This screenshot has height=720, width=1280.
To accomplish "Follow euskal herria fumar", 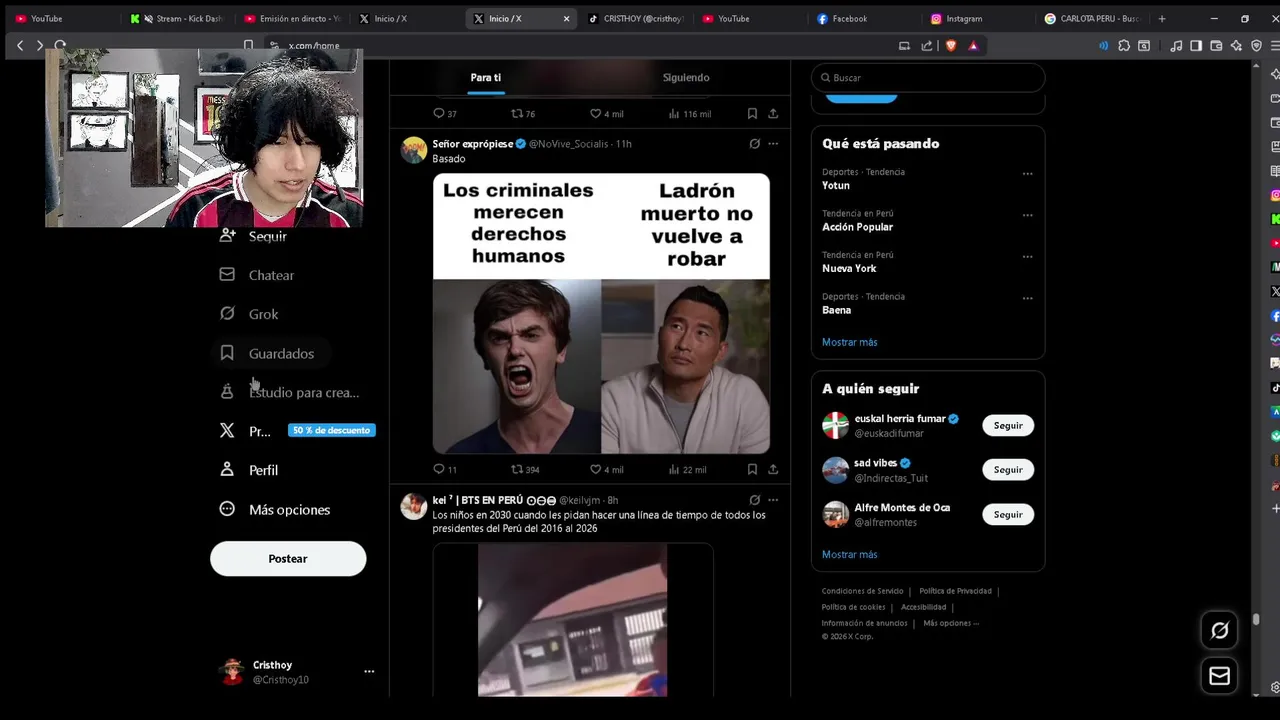I will 1008,425.
